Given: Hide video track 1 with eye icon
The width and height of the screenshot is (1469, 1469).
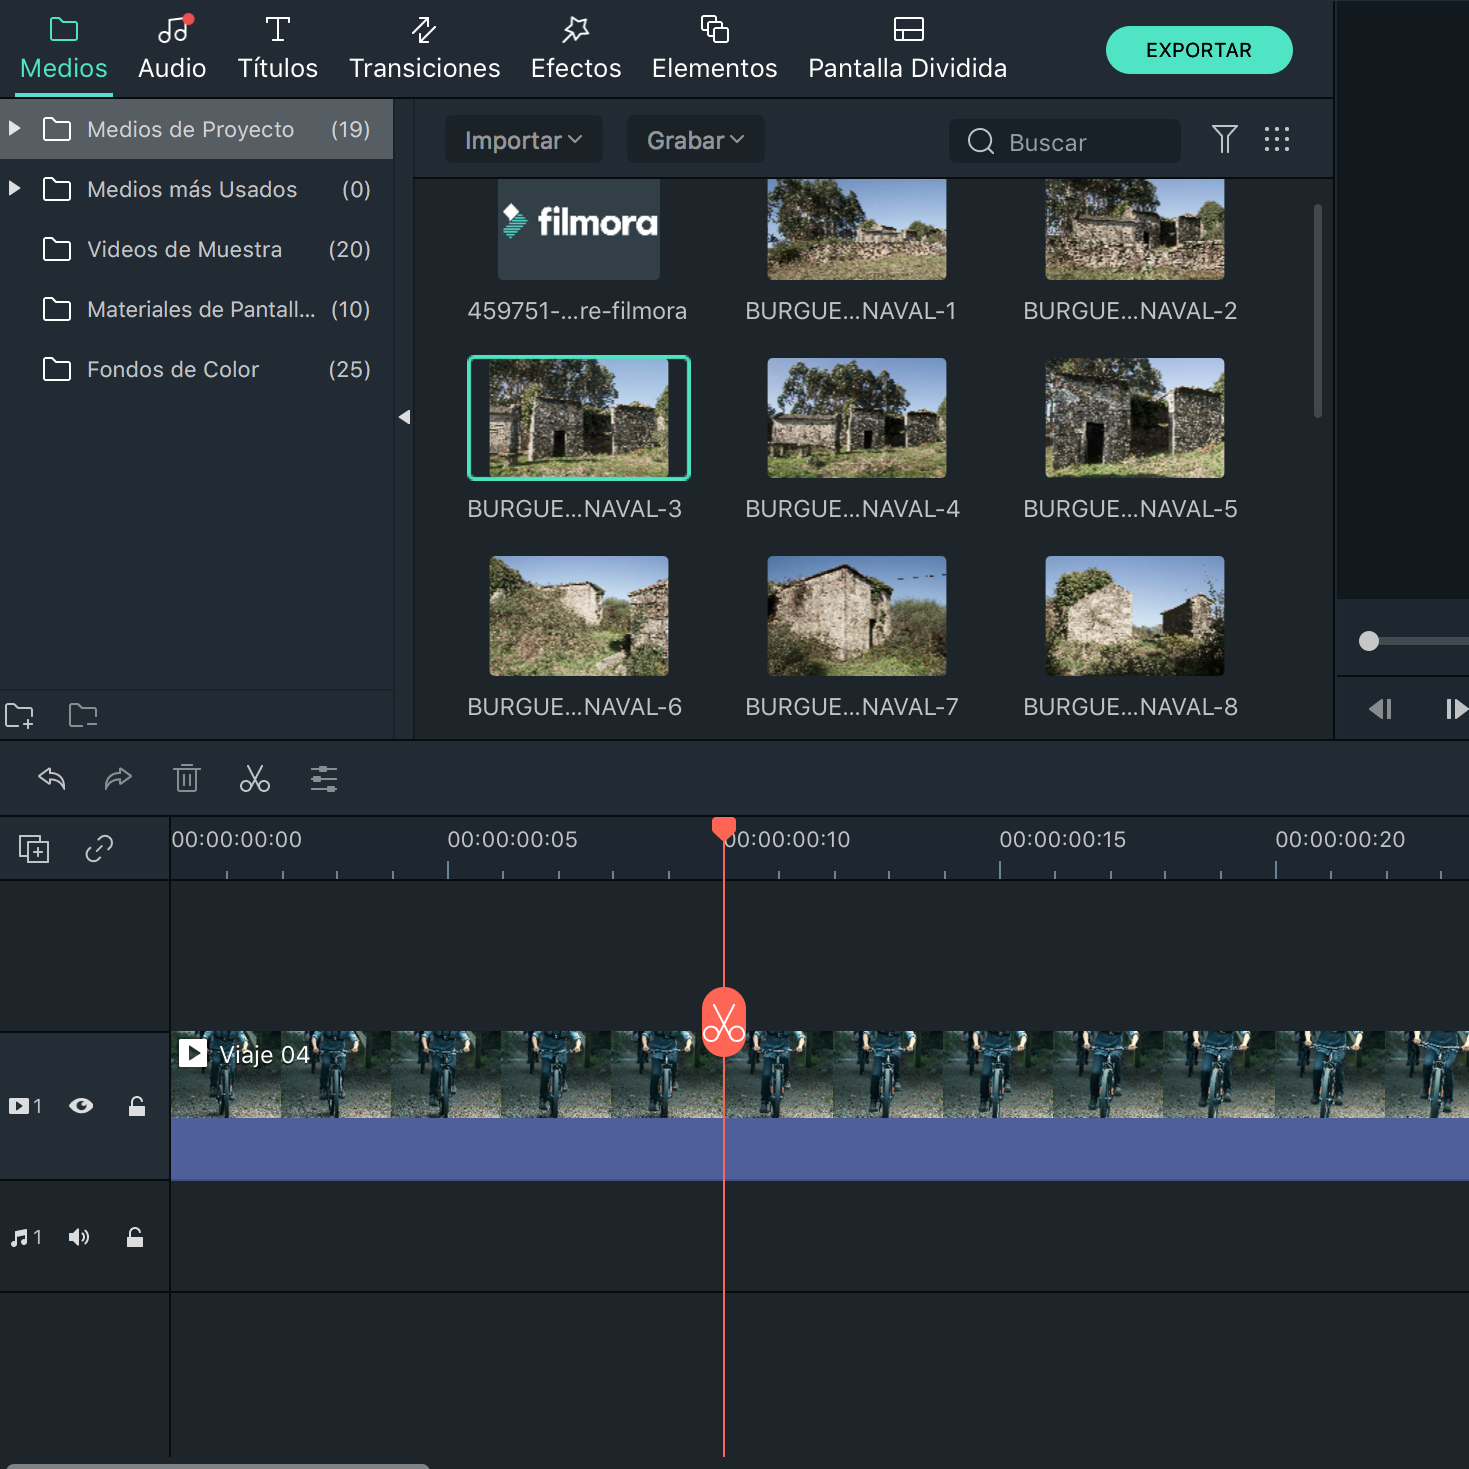Looking at the screenshot, I should click(x=81, y=1106).
